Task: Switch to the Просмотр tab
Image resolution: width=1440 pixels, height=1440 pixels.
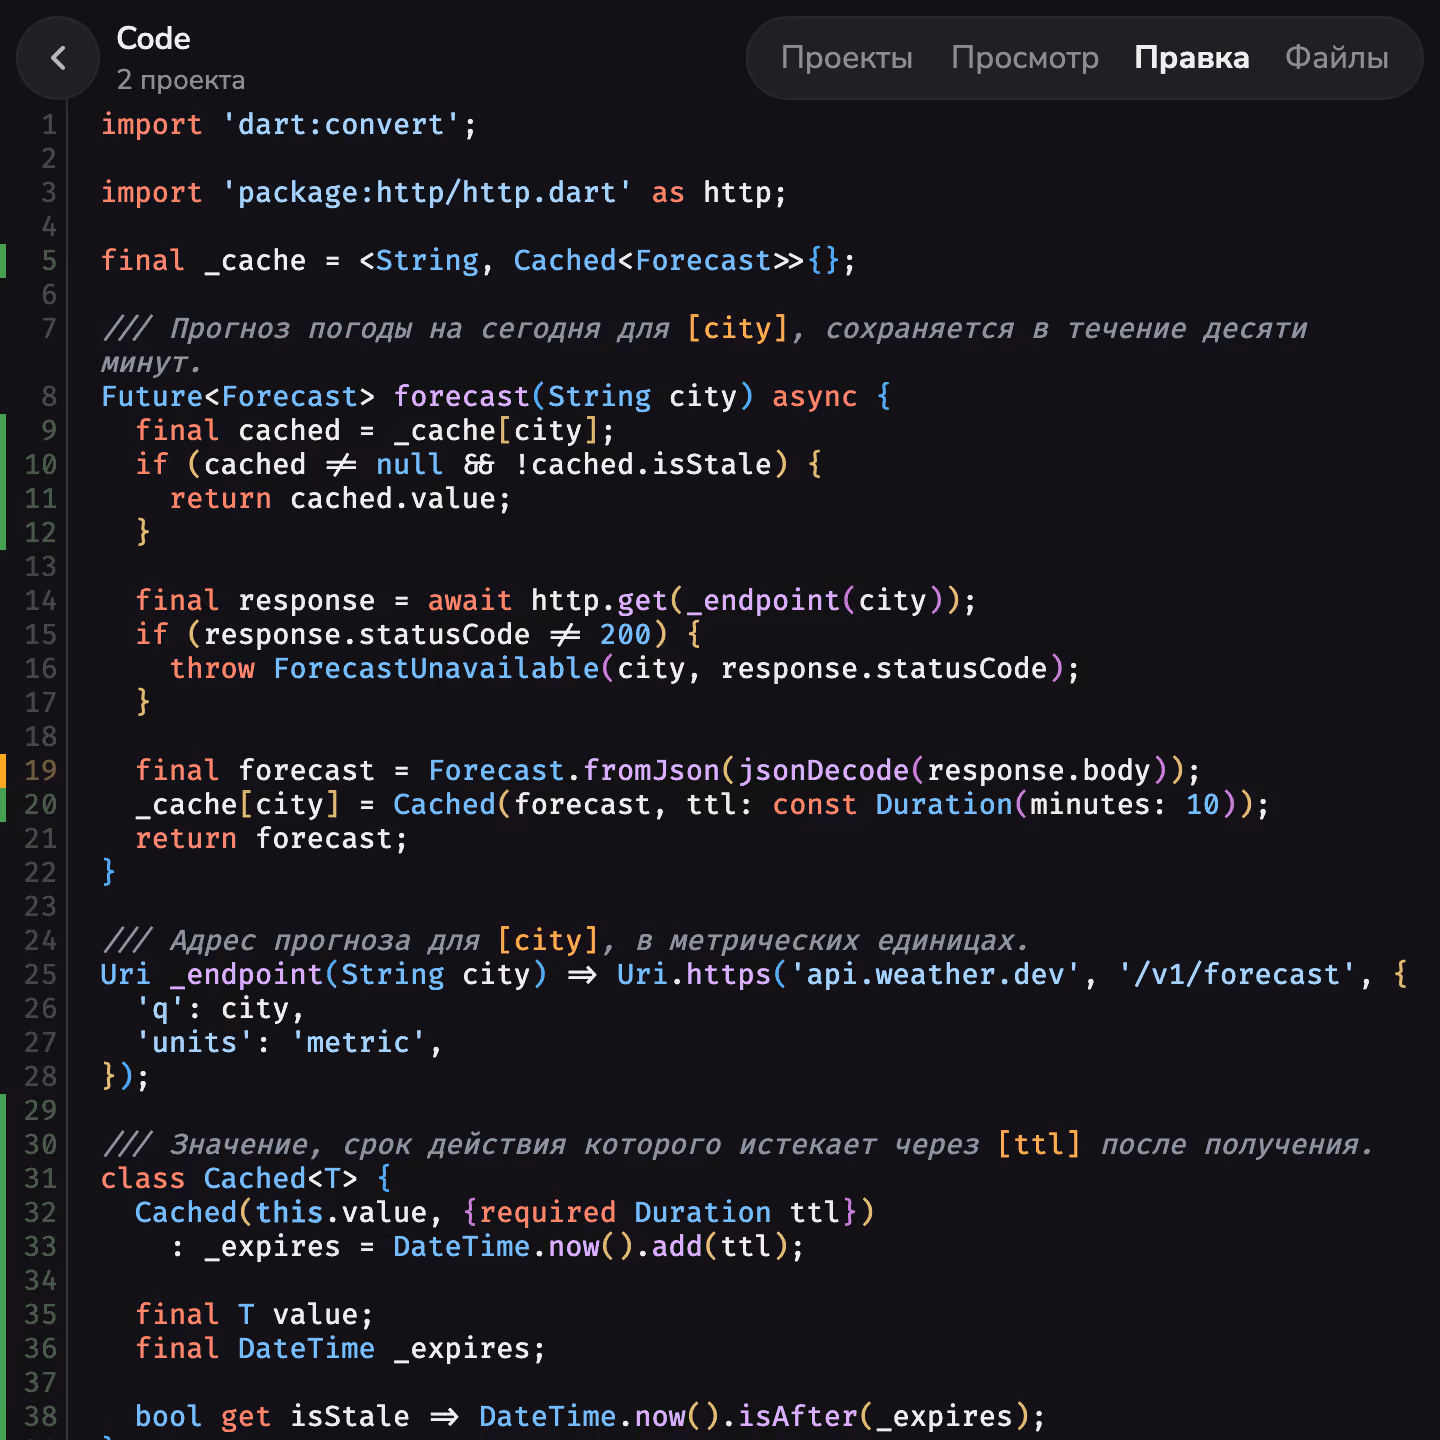Action: (1024, 58)
